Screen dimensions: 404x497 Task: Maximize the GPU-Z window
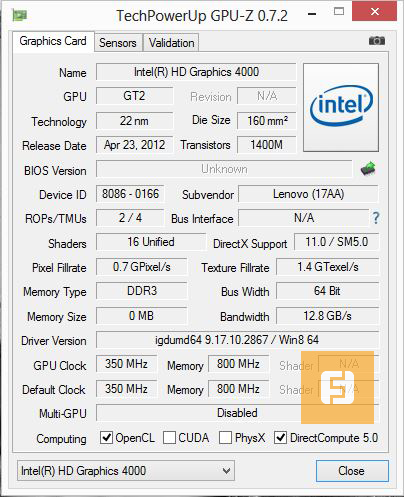click(339, 12)
